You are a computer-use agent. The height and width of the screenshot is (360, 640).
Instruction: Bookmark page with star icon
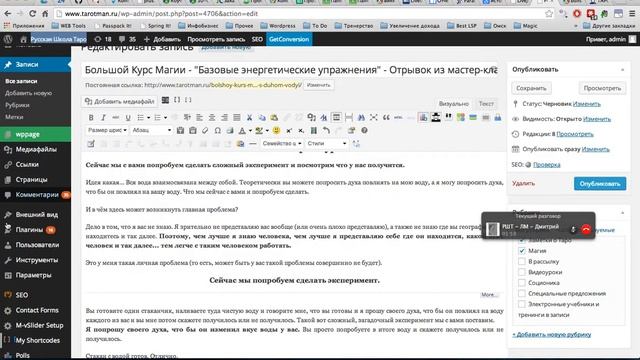[x=549, y=13]
